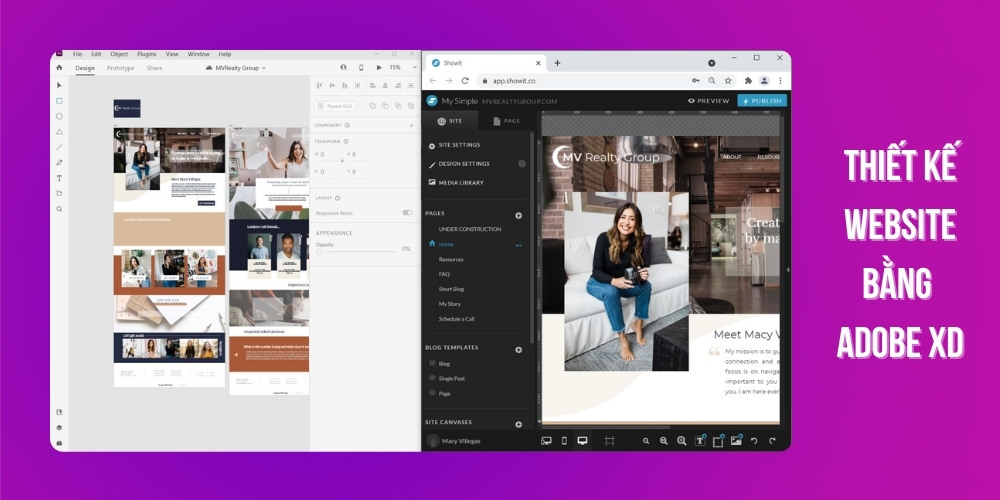
Task: Adjust the Opacity slider in Appearance
Action: pos(357,251)
